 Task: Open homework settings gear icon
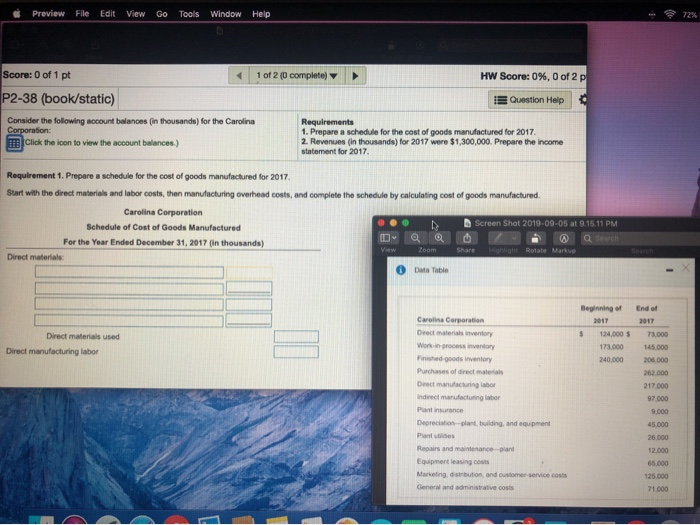[x=583, y=99]
